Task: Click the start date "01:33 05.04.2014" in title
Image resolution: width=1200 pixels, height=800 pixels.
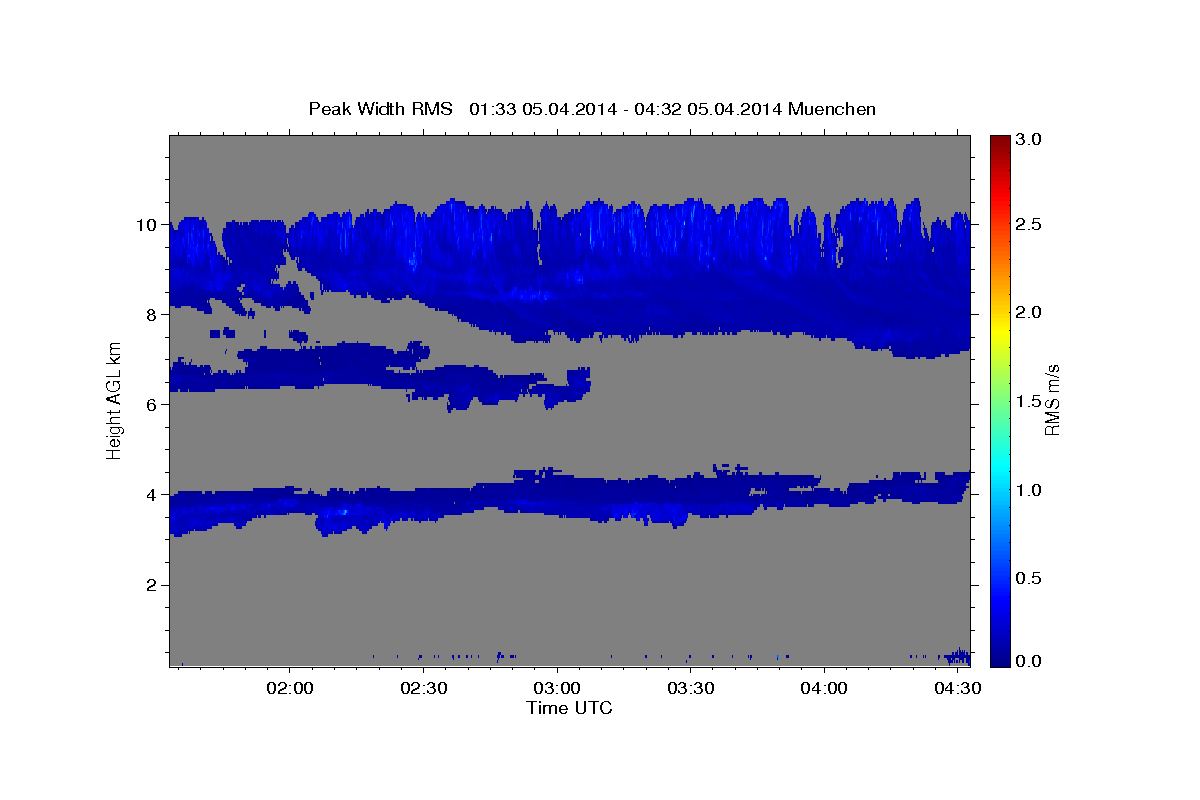Action: pos(543,109)
